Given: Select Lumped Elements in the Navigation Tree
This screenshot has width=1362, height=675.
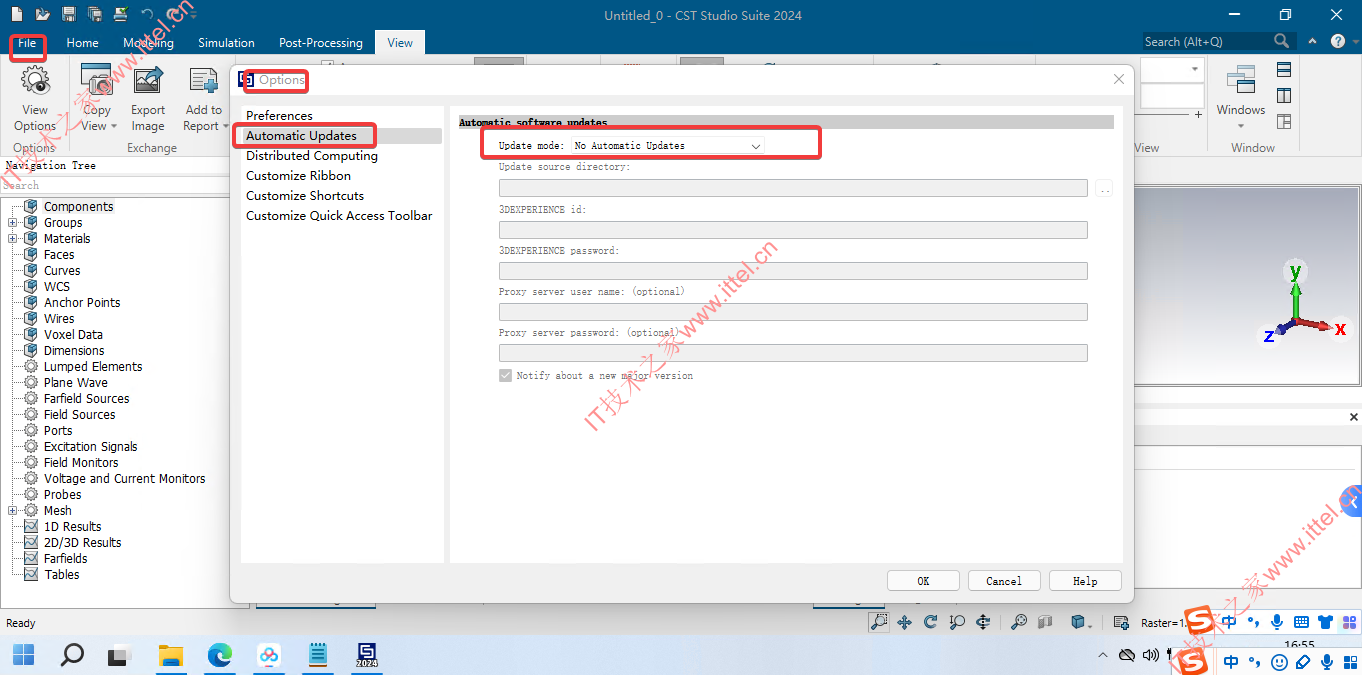Looking at the screenshot, I should [93, 367].
